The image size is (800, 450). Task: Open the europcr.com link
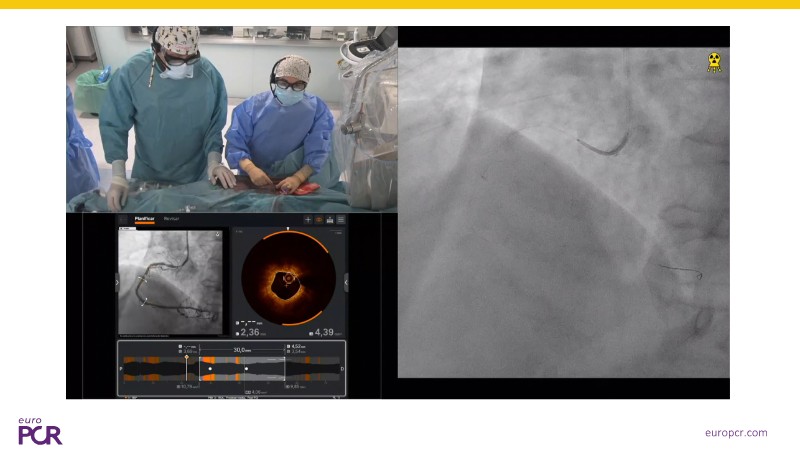pyautogui.click(x=736, y=432)
